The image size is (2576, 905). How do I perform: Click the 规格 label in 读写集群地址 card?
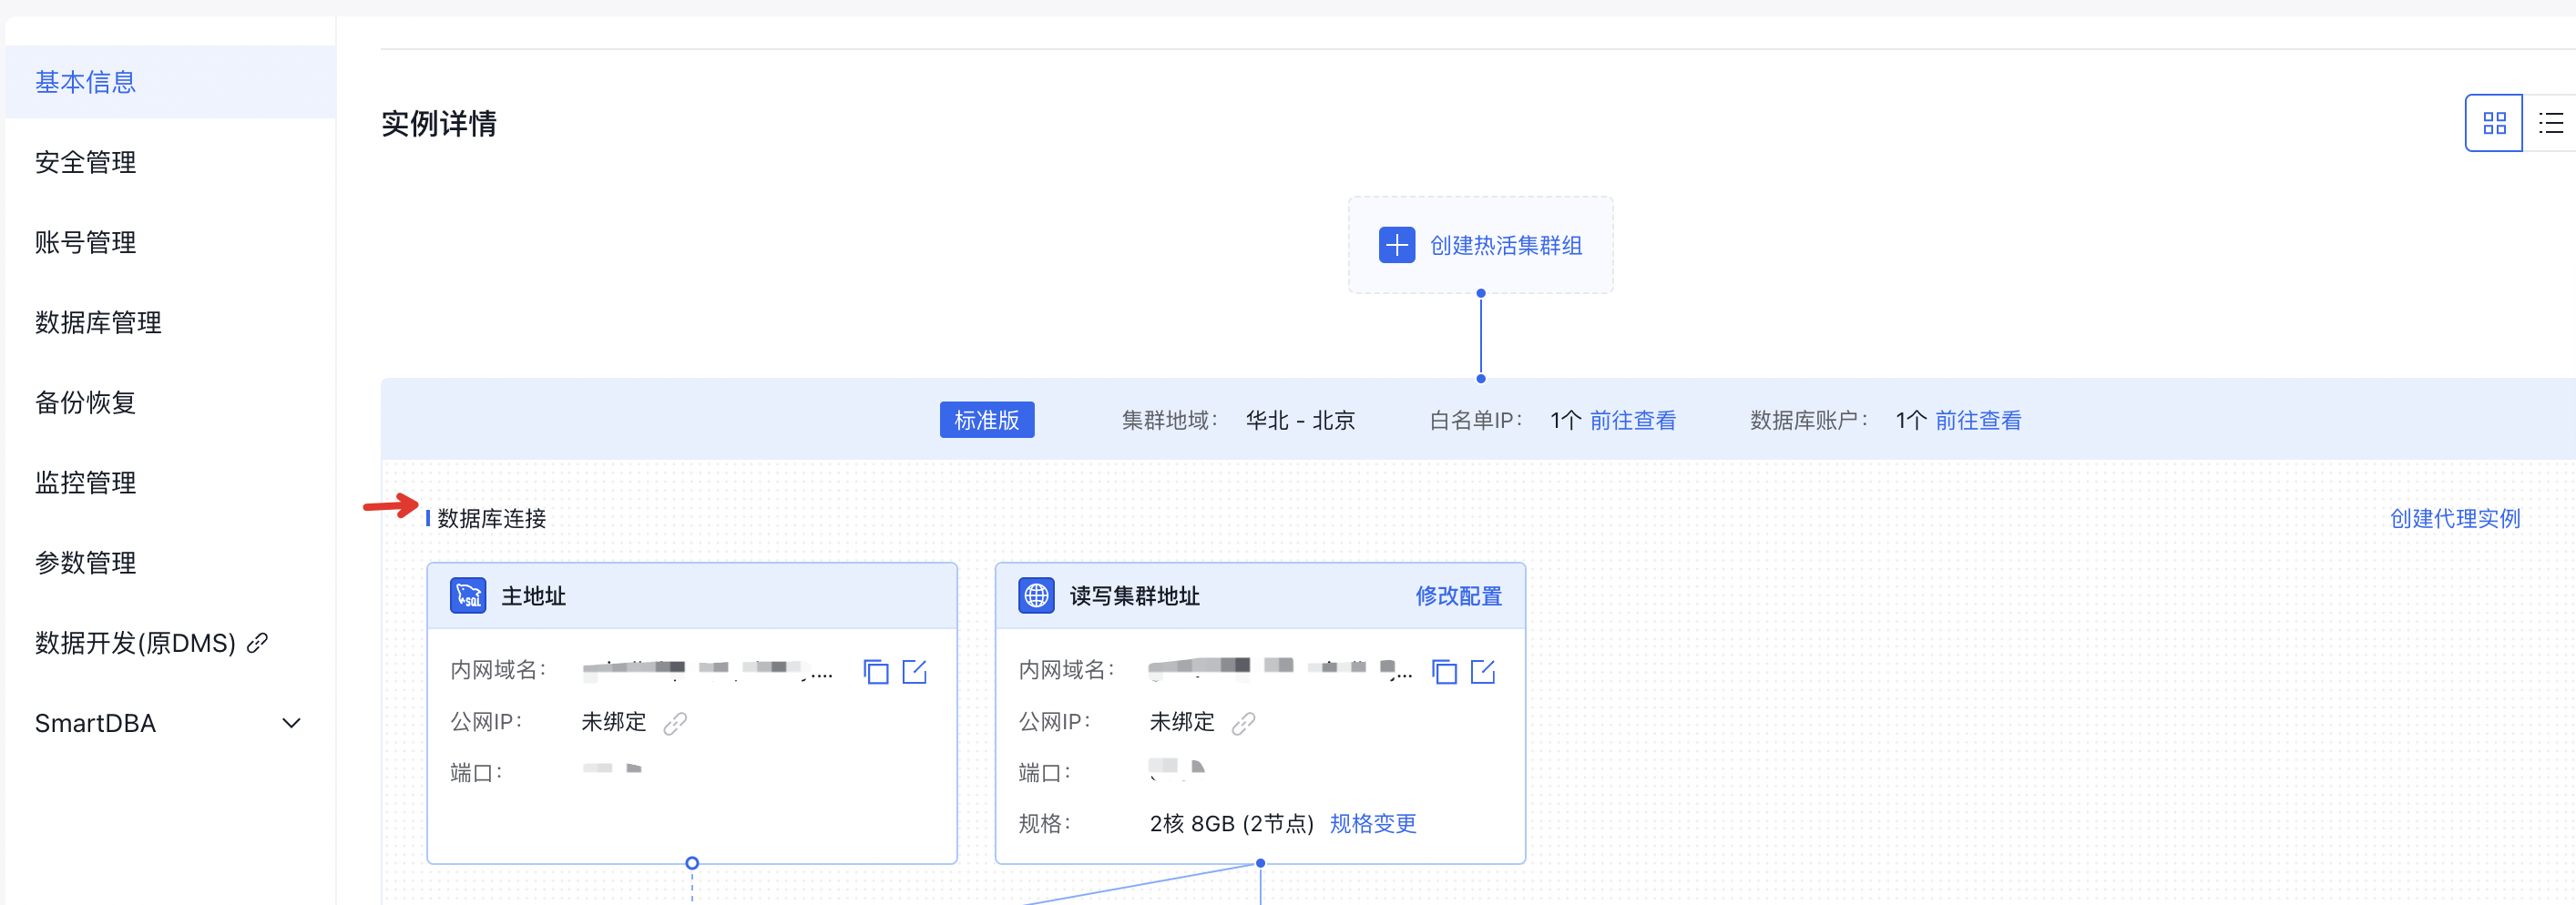click(x=1044, y=823)
